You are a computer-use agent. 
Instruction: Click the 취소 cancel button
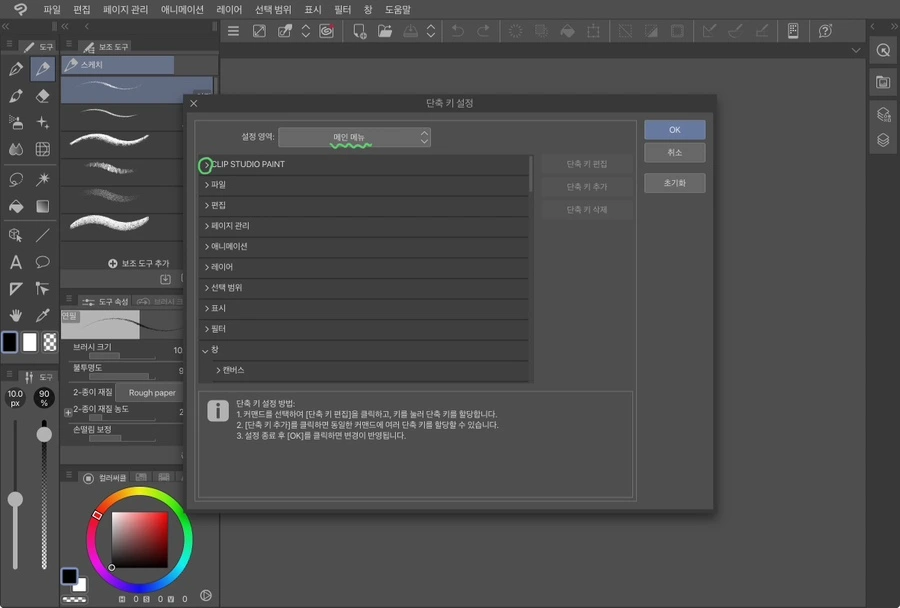674,153
